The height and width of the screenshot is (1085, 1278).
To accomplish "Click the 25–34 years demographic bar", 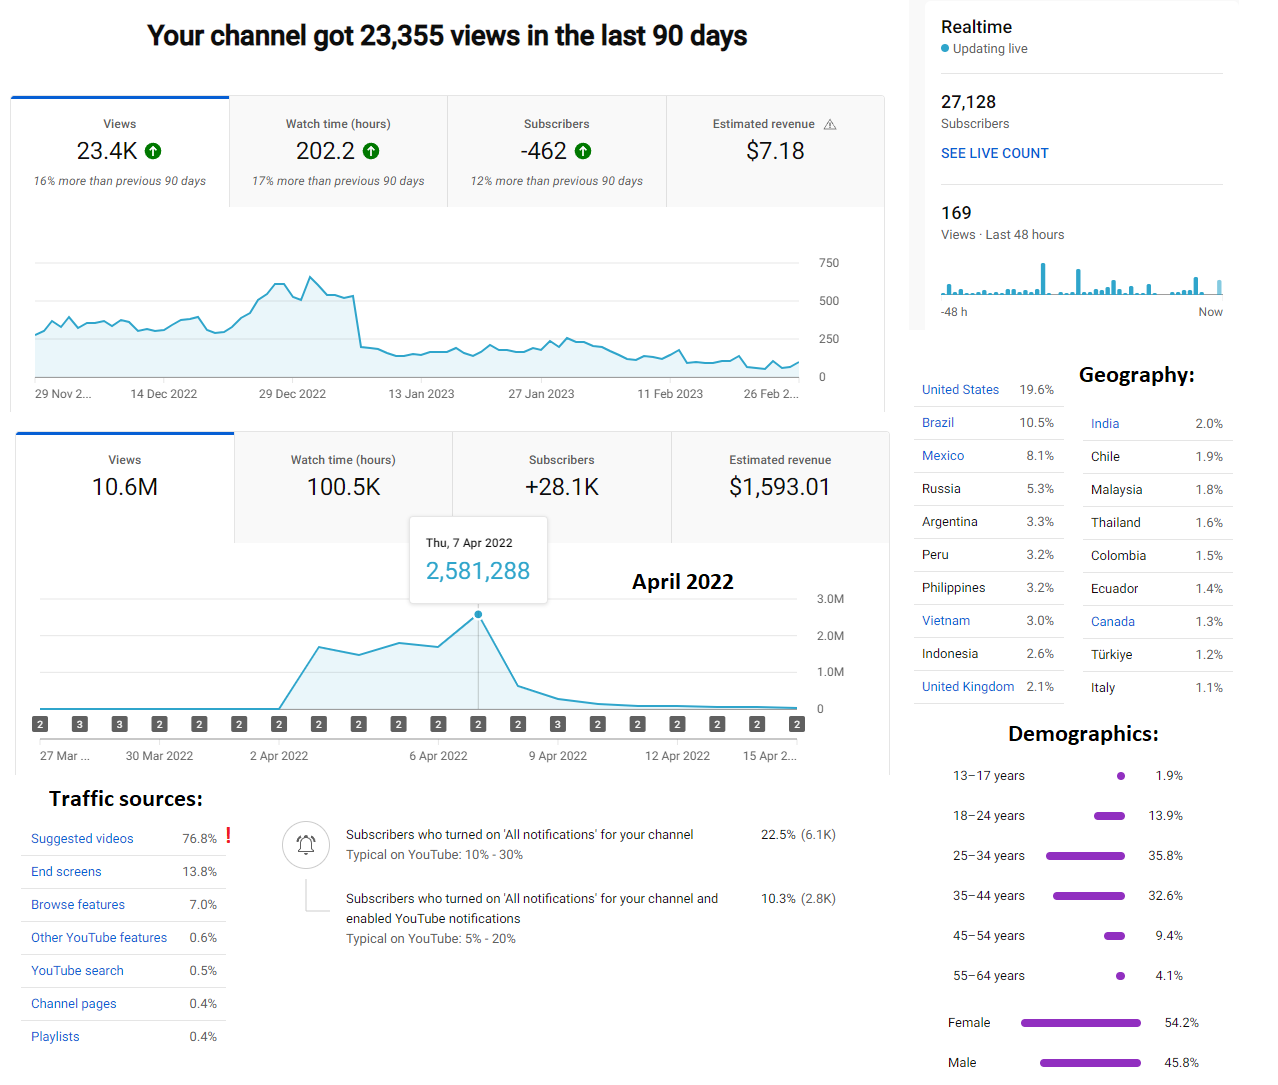I will (1085, 856).
